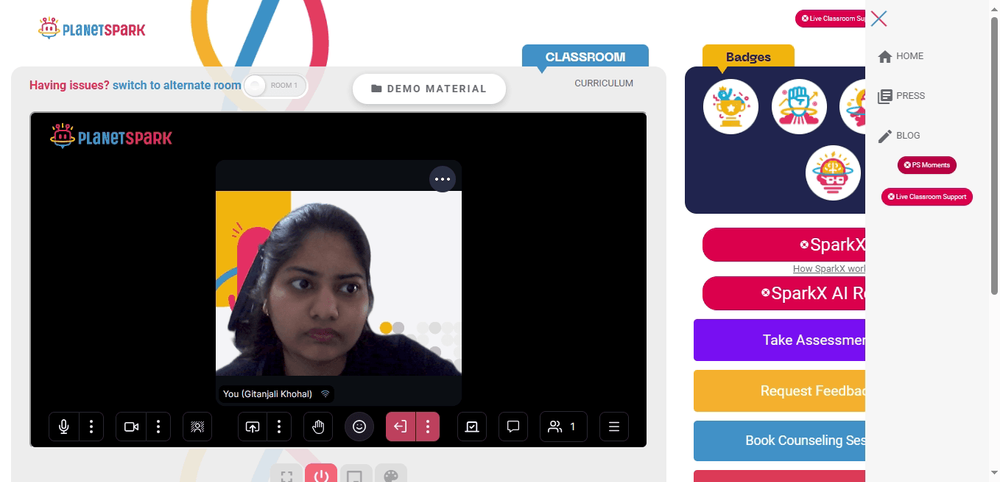
Task: Click the Having issues? text
Action: tap(70, 85)
